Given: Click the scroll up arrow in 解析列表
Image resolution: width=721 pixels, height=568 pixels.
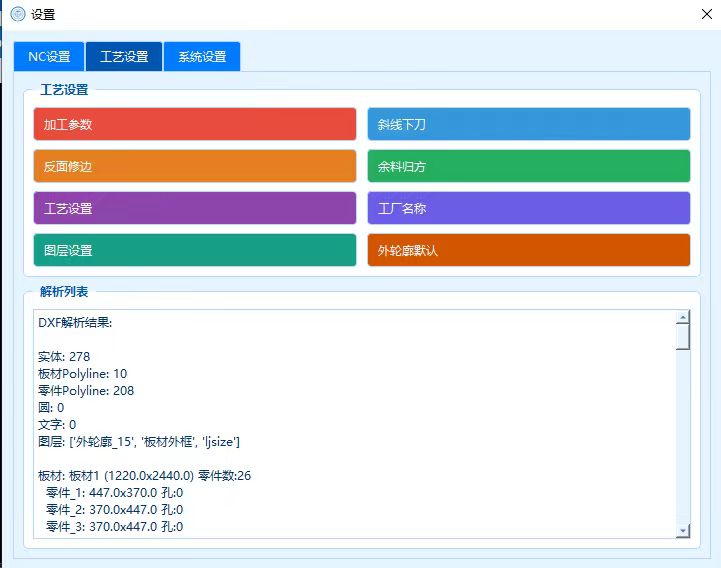Looking at the screenshot, I should (x=683, y=317).
